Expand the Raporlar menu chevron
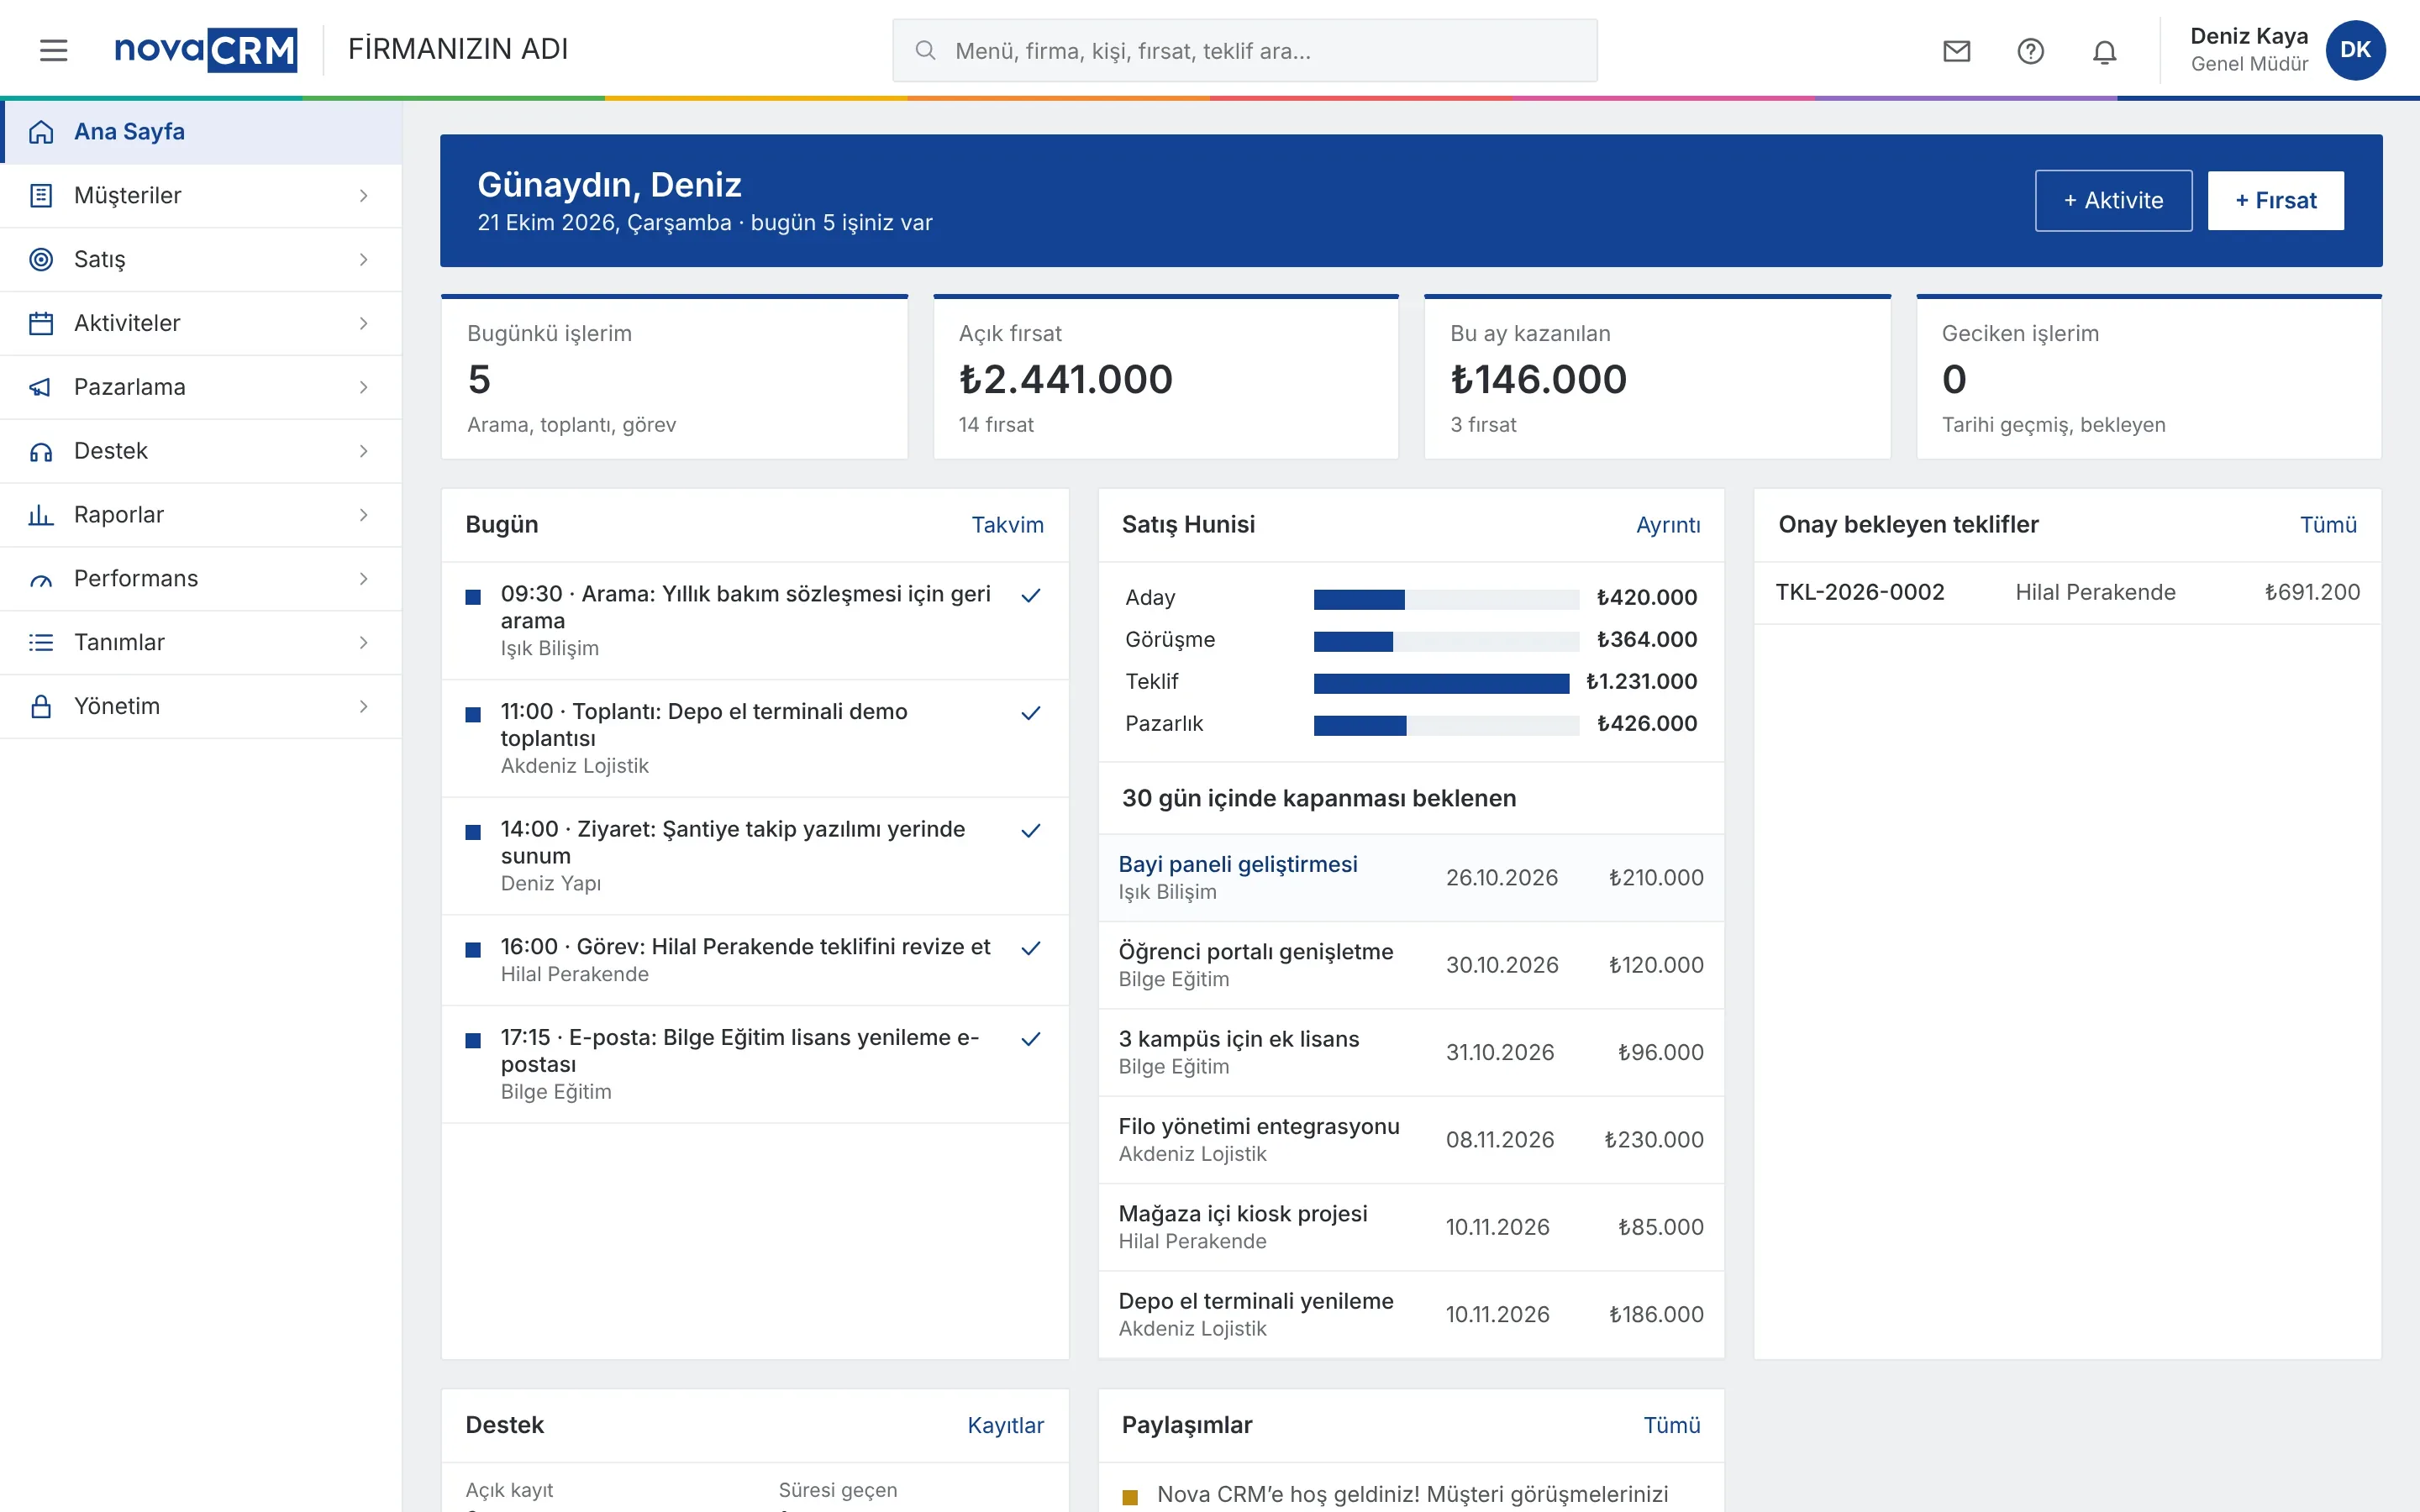 [x=364, y=515]
